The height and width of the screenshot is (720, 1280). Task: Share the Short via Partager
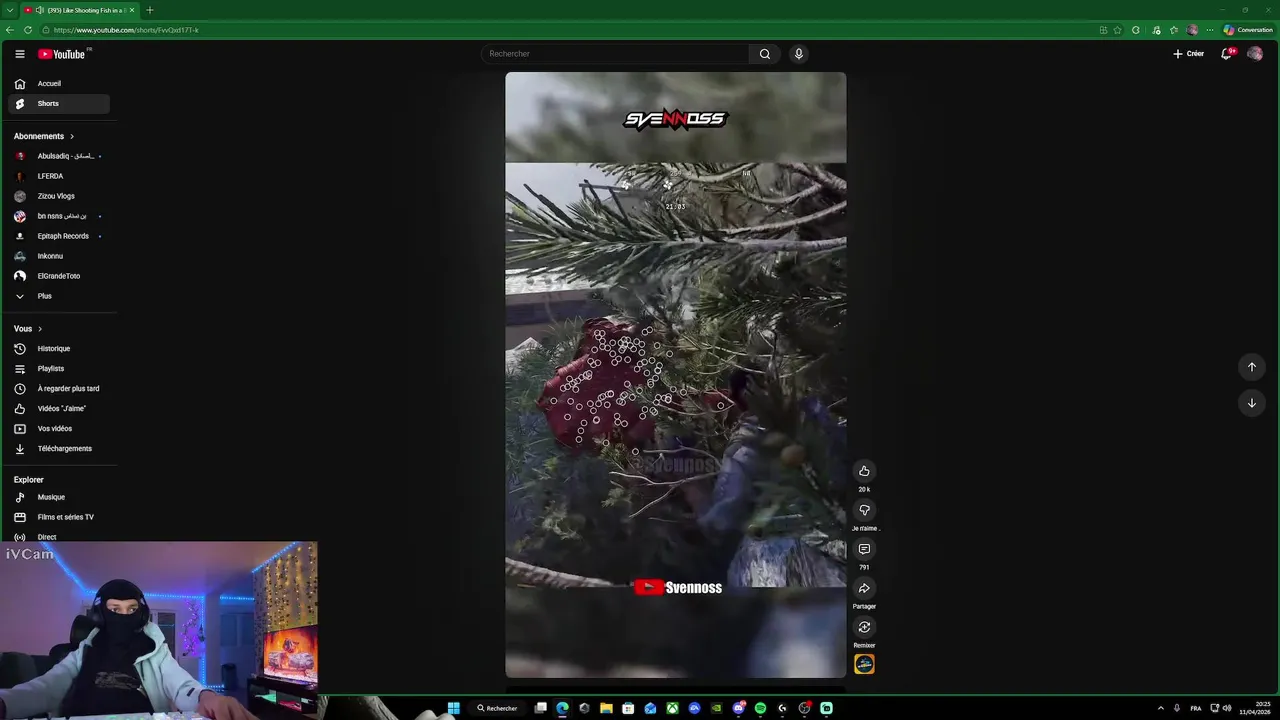point(864,588)
